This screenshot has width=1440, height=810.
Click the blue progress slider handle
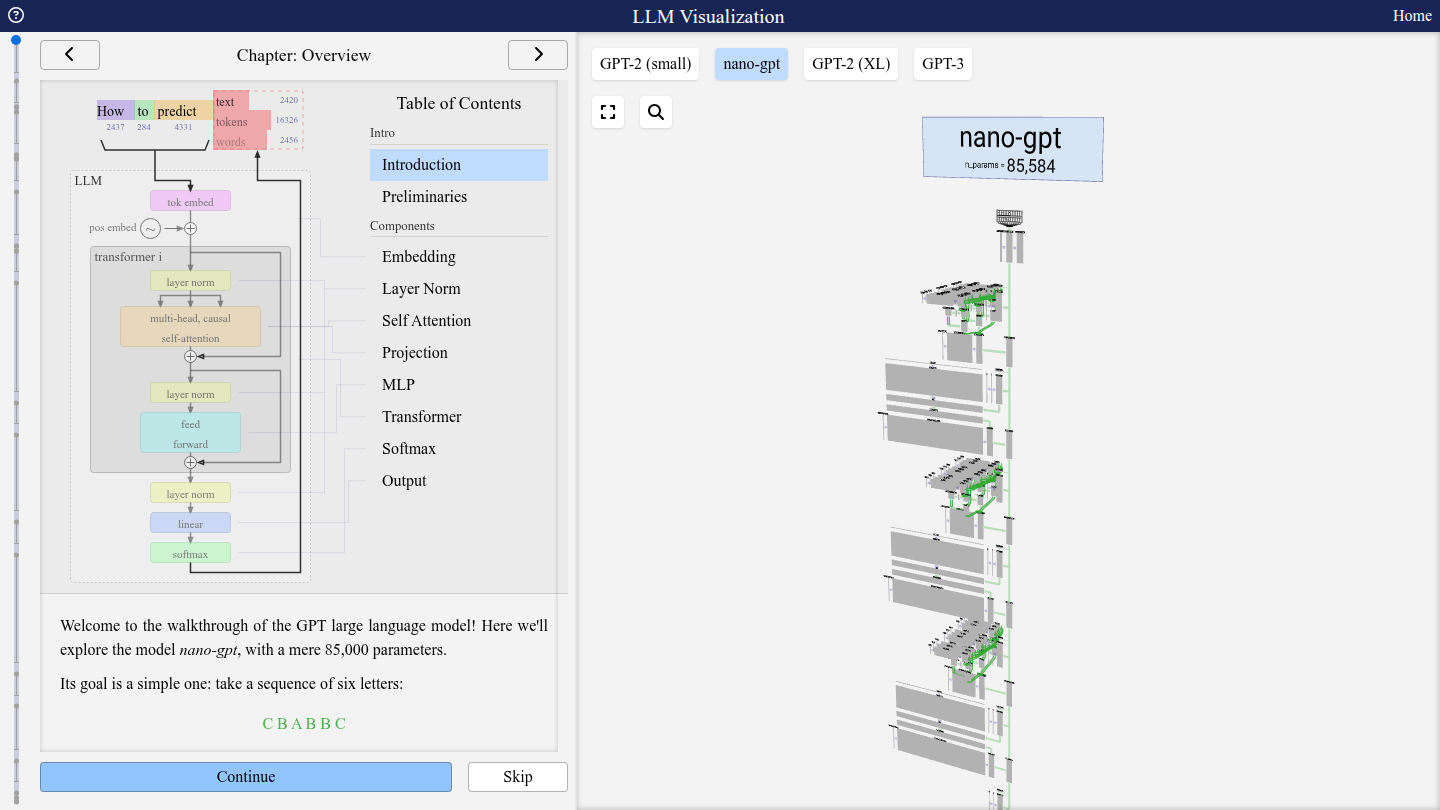tap(16, 40)
